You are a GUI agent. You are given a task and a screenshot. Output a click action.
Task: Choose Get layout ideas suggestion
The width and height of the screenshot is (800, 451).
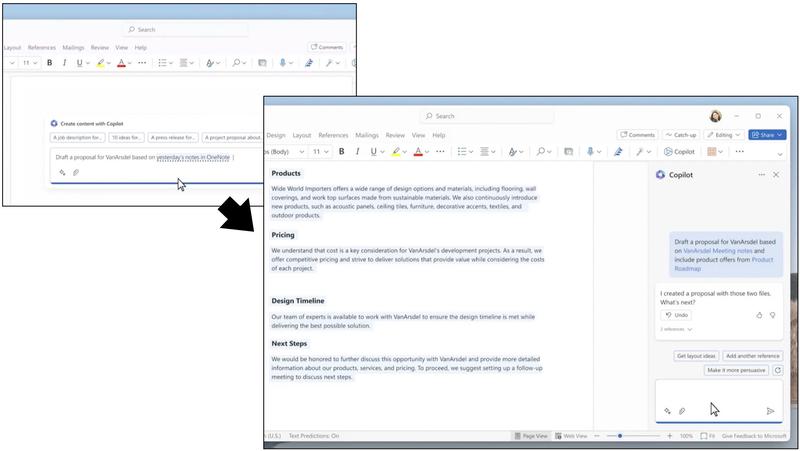click(696, 356)
